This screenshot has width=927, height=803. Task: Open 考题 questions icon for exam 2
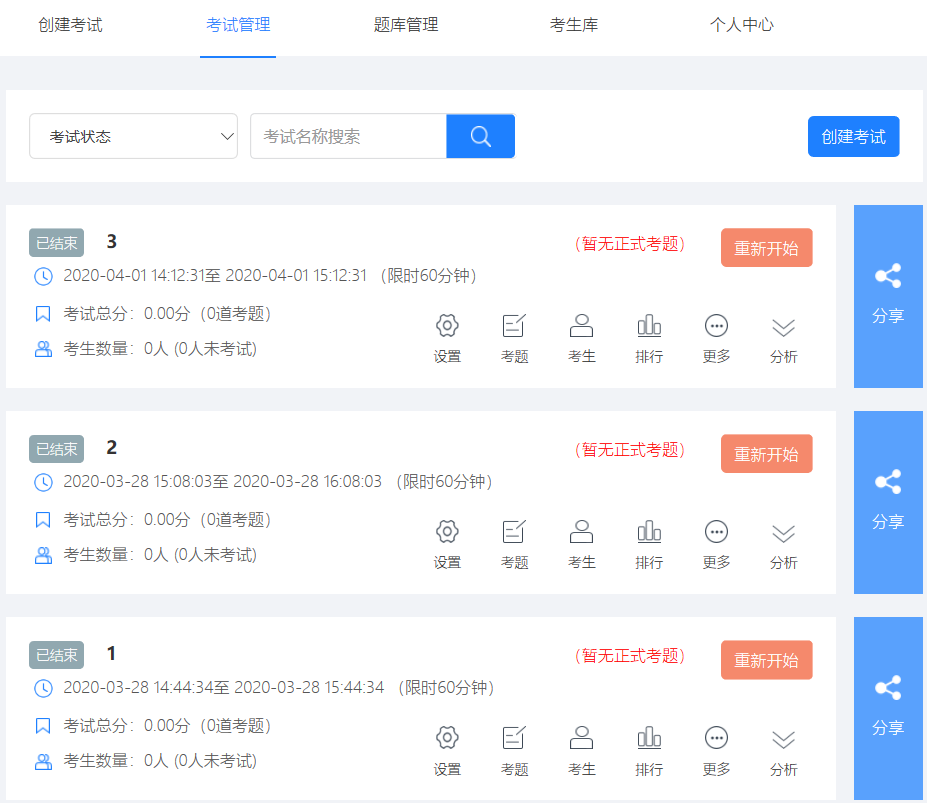click(514, 532)
